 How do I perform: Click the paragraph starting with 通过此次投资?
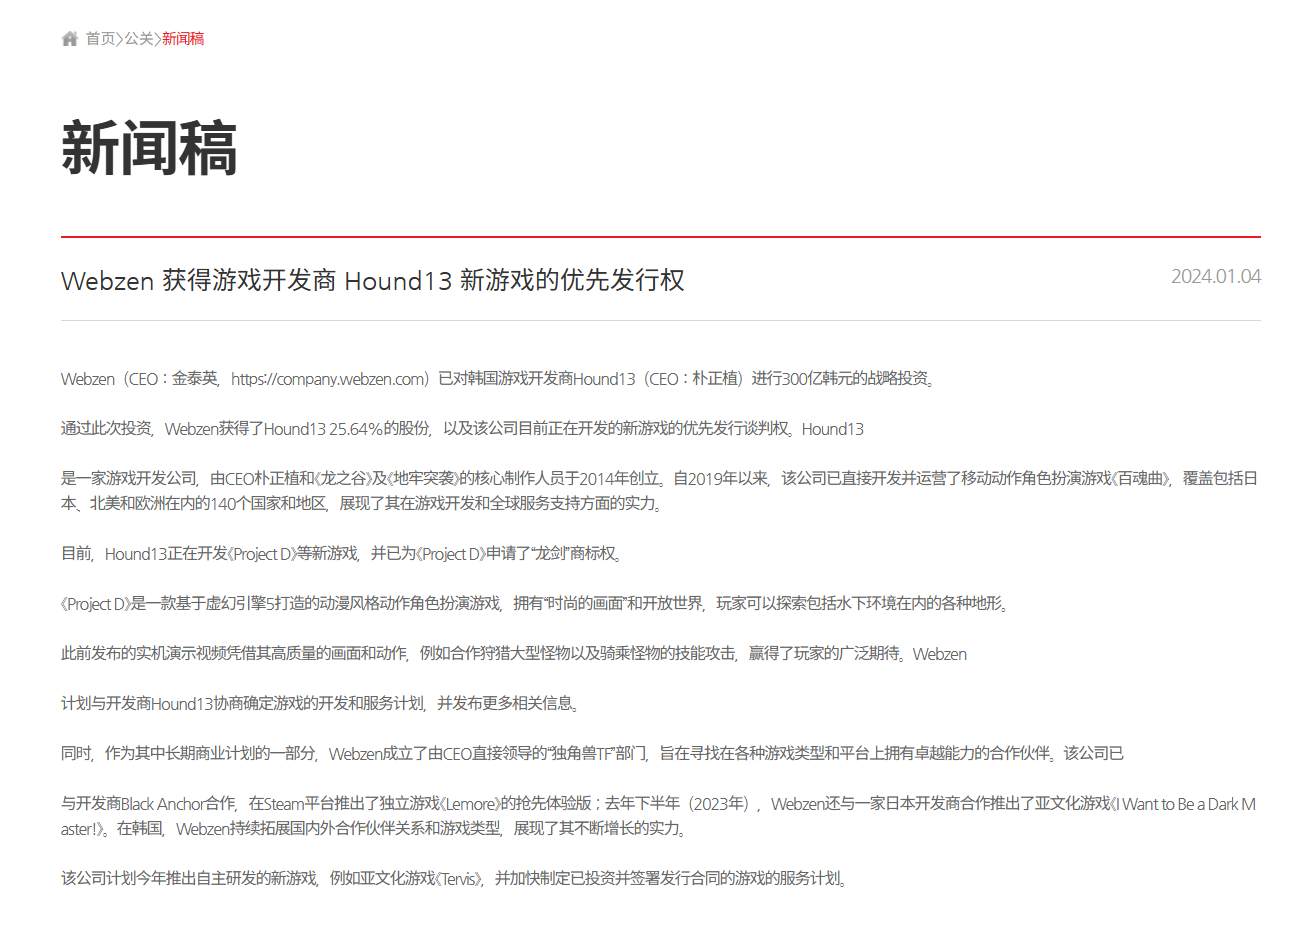coord(462,429)
